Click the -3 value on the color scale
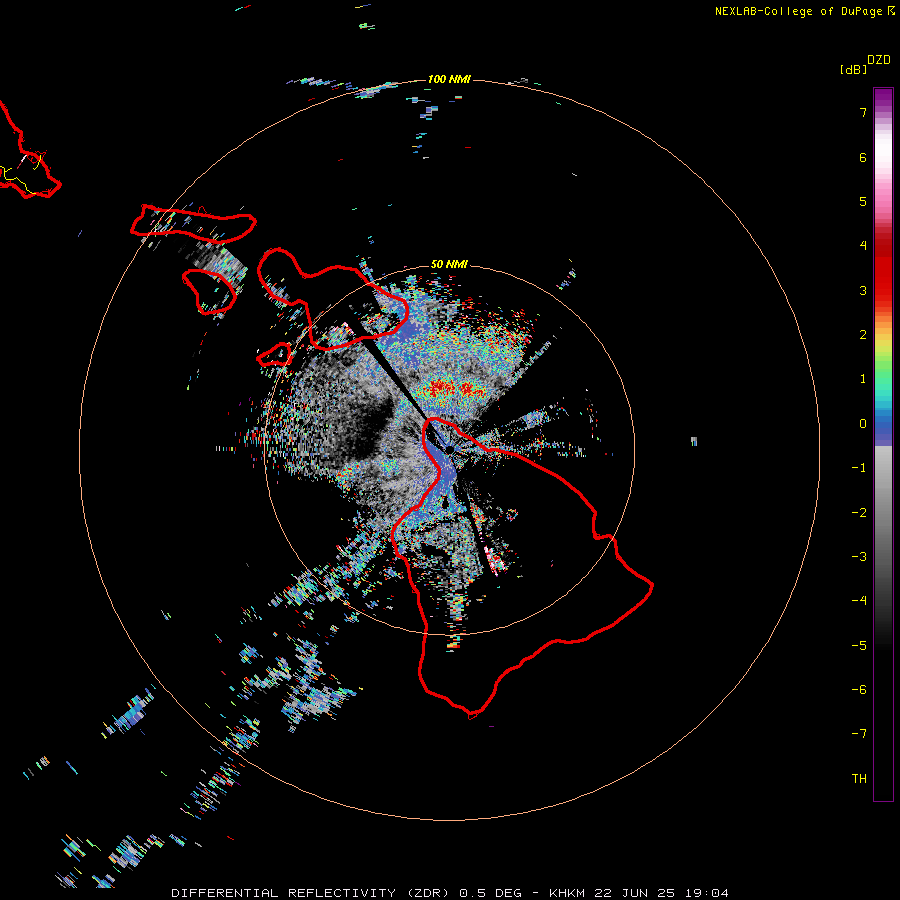 [x=859, y=557]
